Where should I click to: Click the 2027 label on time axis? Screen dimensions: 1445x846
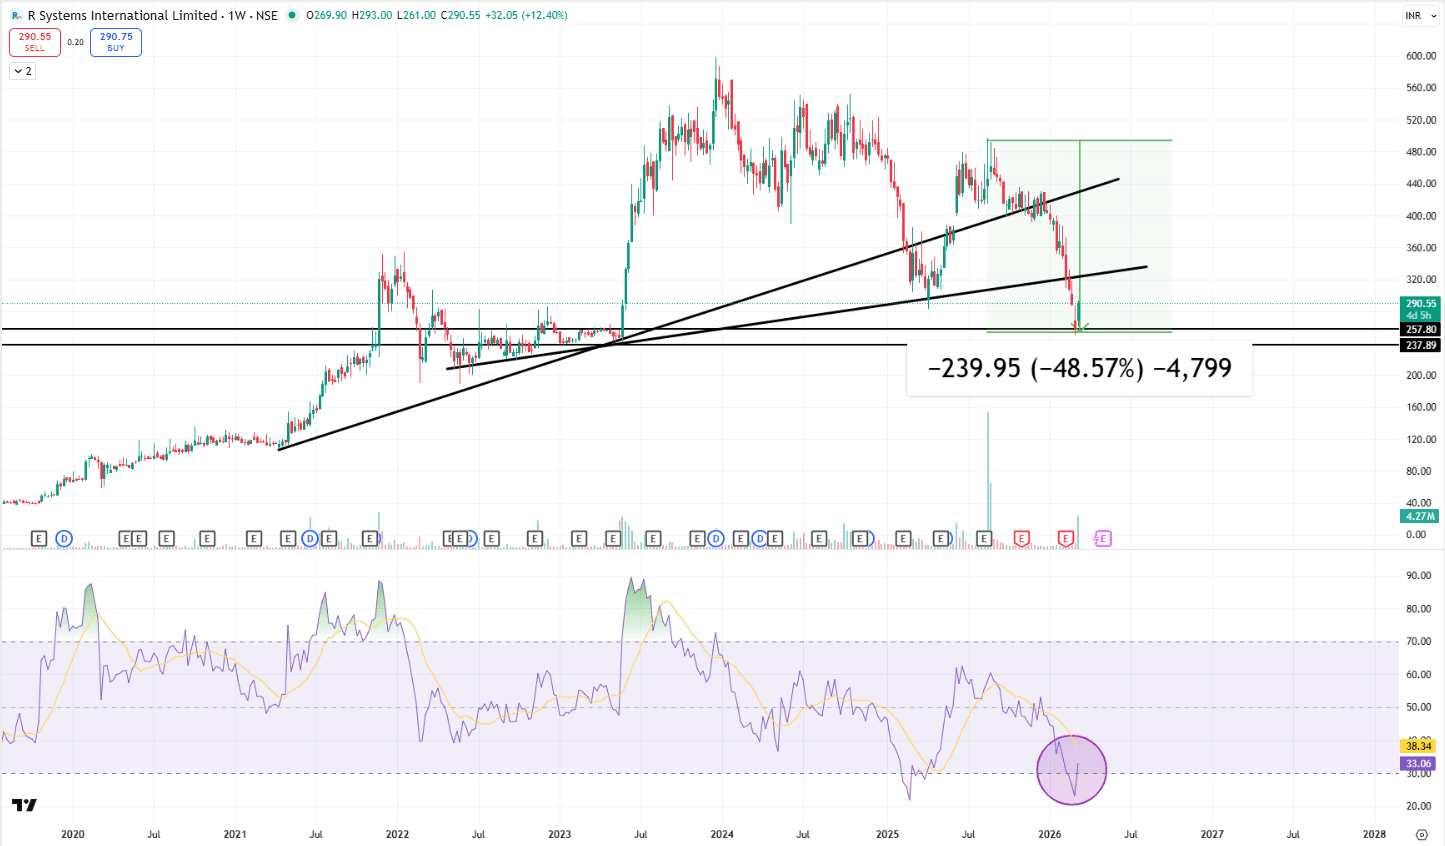coord(1212,834)
